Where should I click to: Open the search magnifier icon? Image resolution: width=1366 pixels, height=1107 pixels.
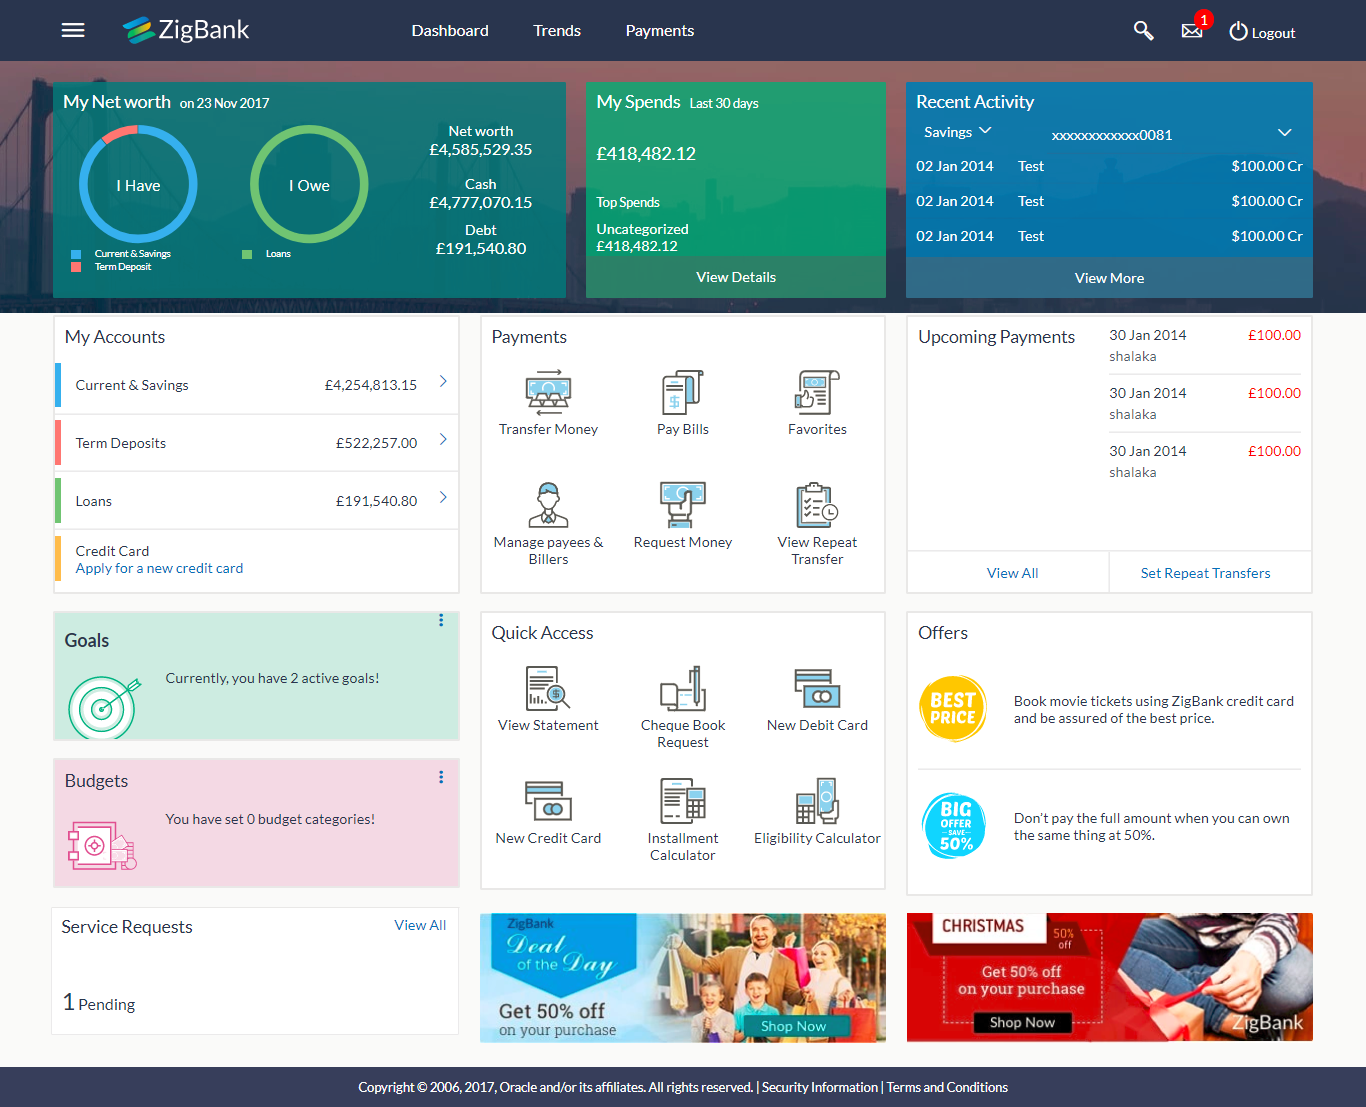click(x=1143, y=31)
